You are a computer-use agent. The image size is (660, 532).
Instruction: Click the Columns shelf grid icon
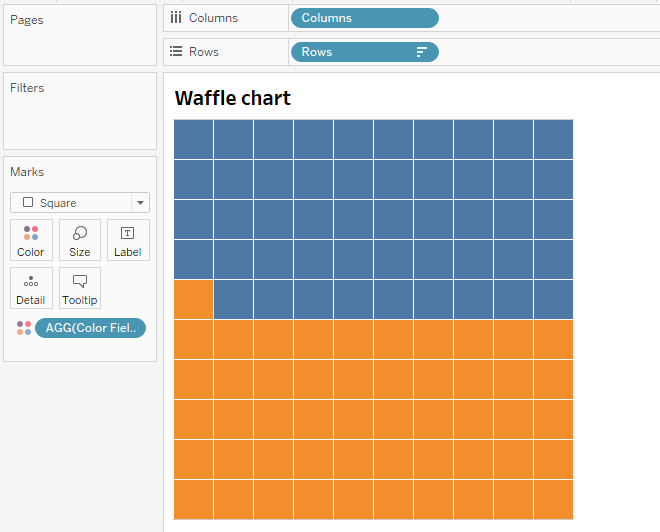pyautogui.click(x=176, y=18)
